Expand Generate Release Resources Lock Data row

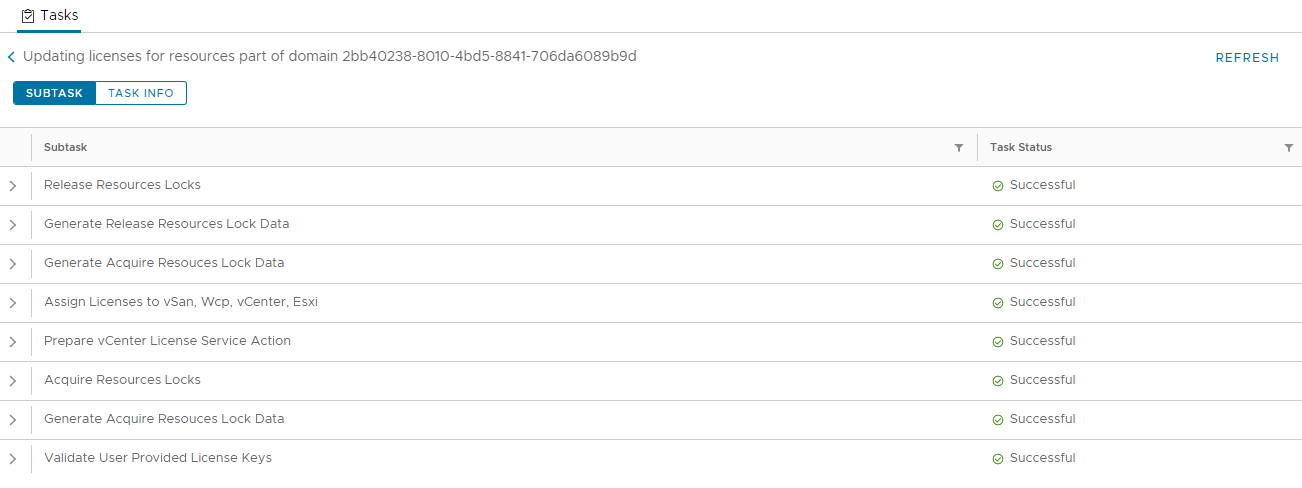[13, 225]
